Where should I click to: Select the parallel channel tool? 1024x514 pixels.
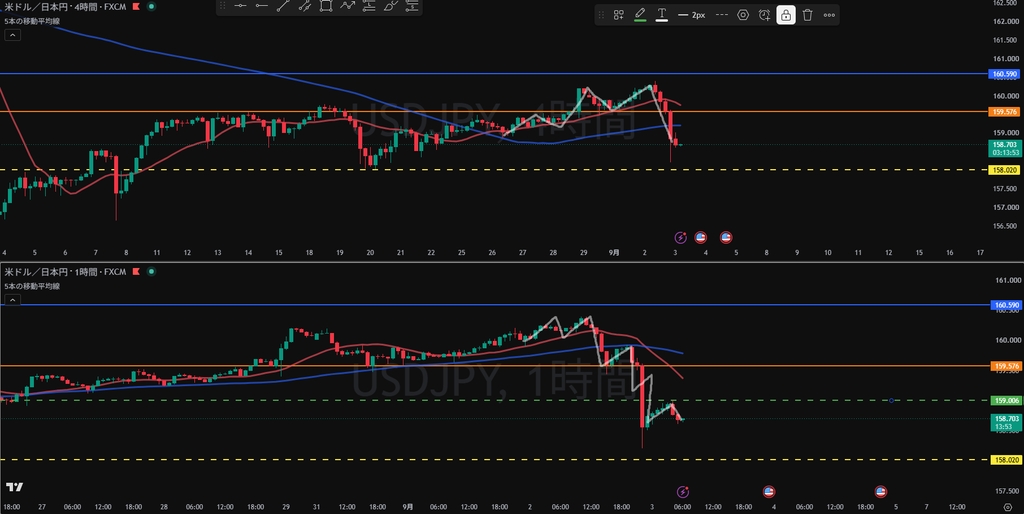[x=305, y=6]
